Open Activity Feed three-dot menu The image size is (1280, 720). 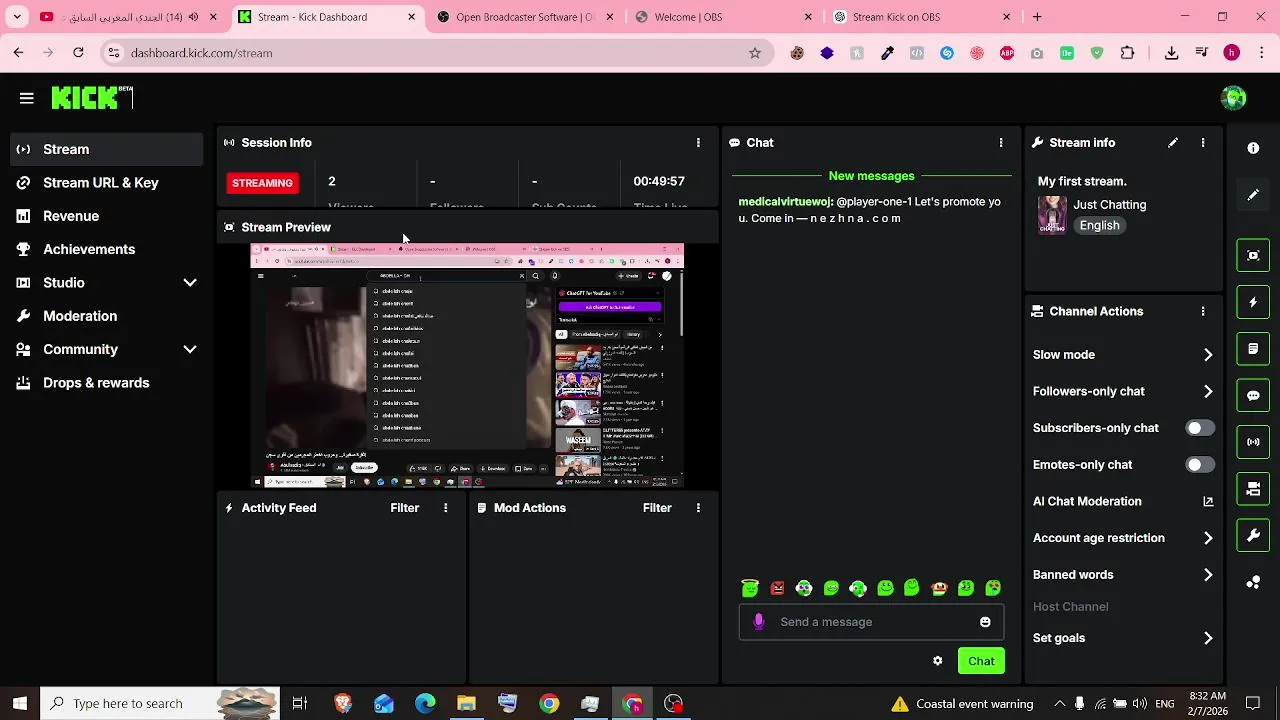click(x=446, y=508)
